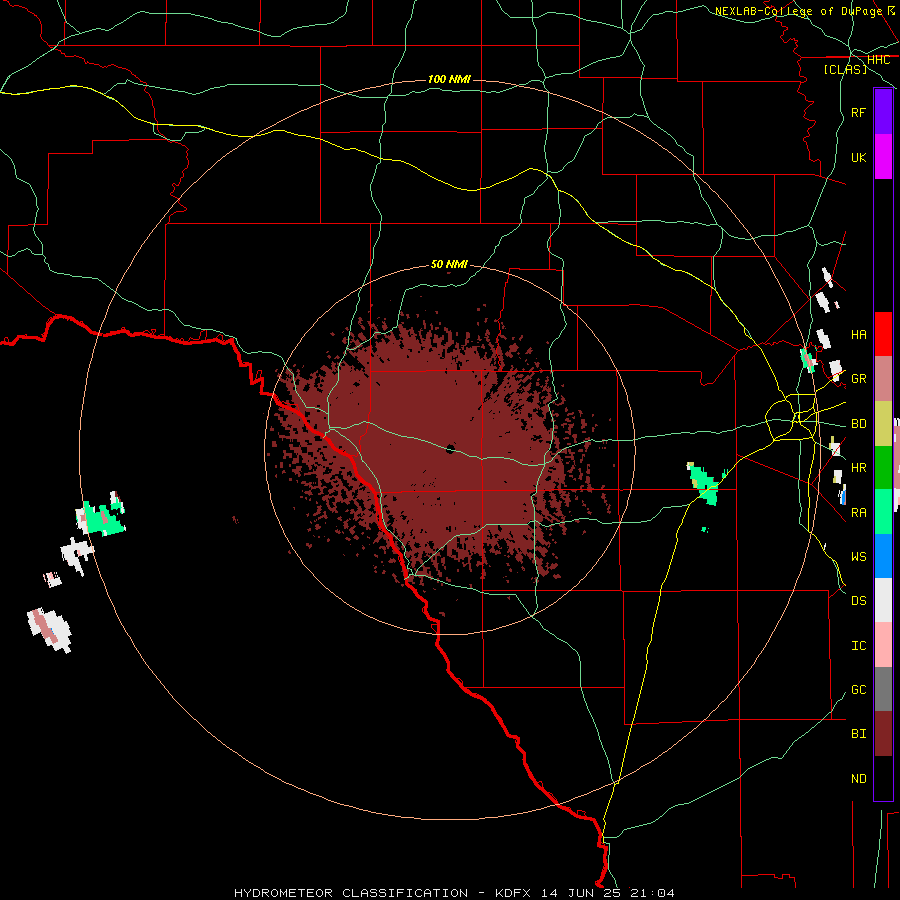Image resolution: width=900 pixels, height=900 pixels.
Task: Click the purple RF legend color swatch
Action: point(883,112)
